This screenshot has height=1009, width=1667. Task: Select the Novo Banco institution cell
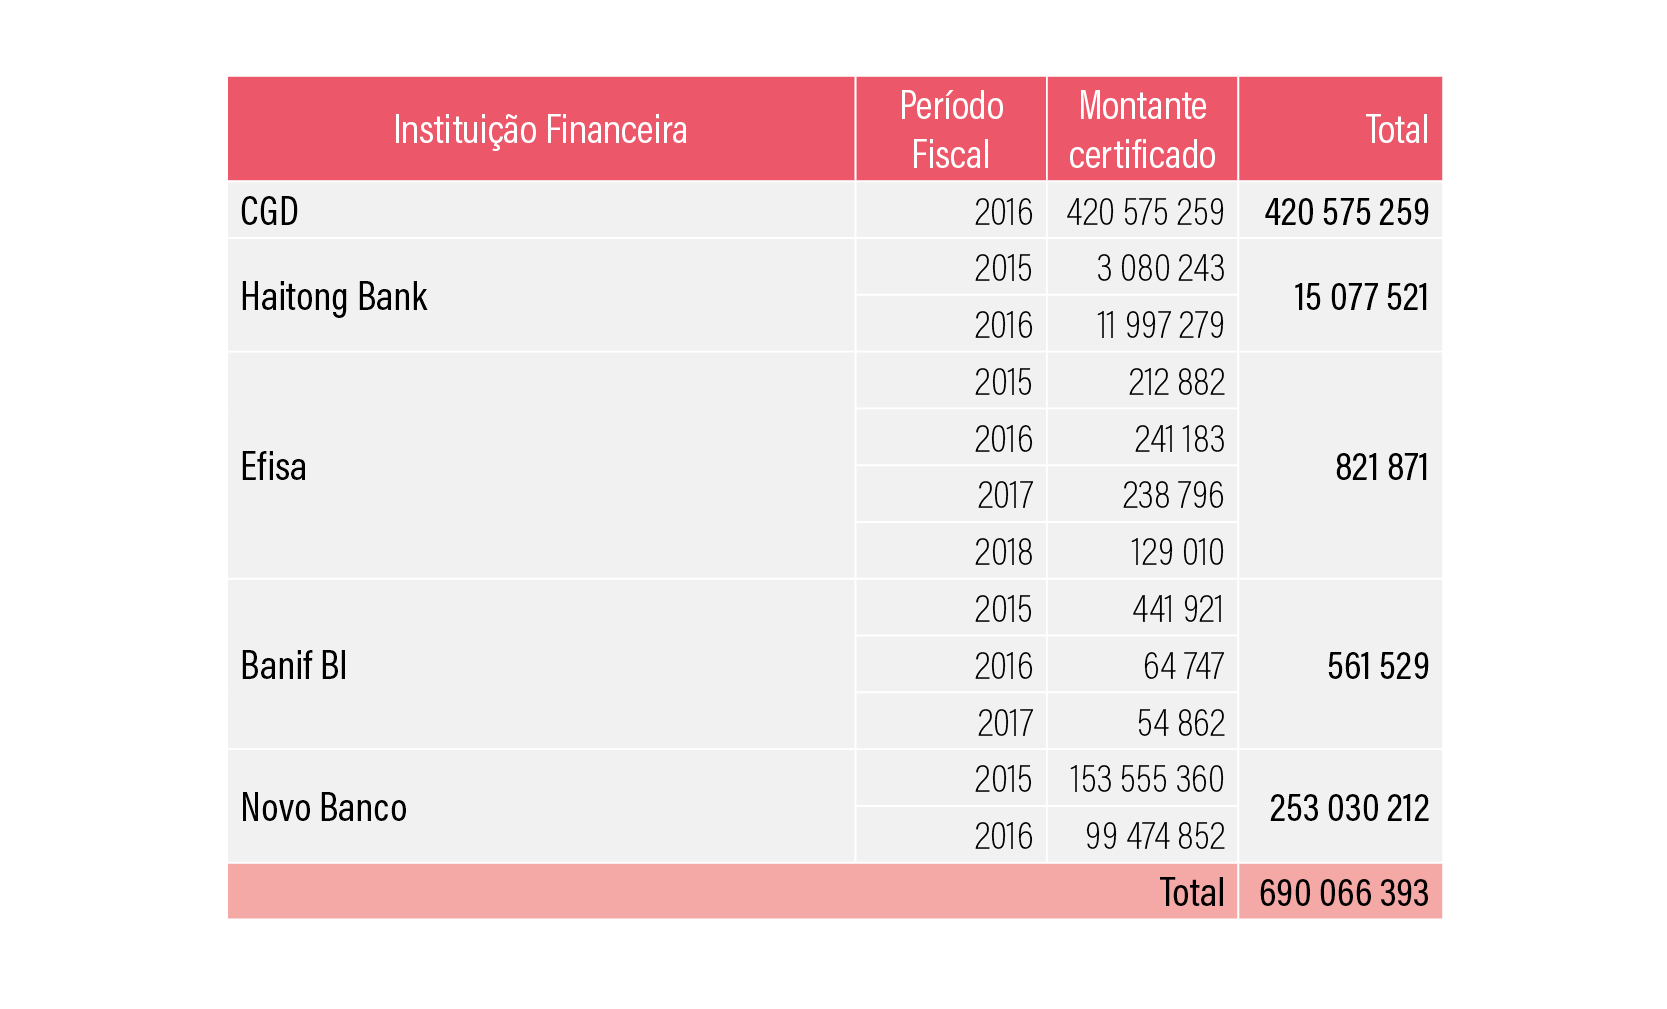click(324, 808)
